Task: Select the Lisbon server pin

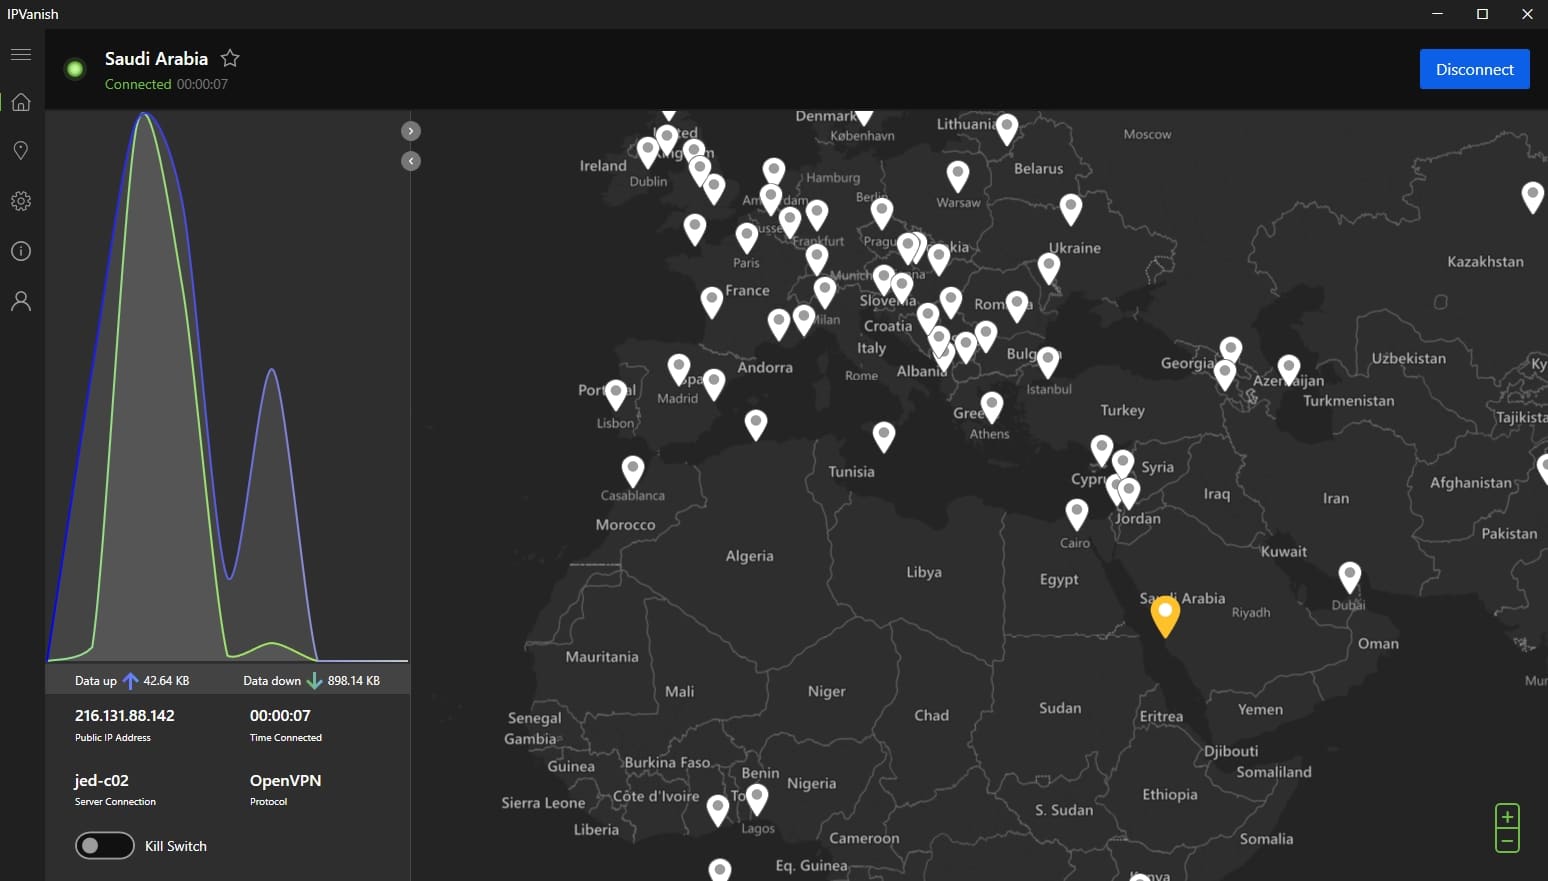Action: pyautogui.click(x=616, y=395)
